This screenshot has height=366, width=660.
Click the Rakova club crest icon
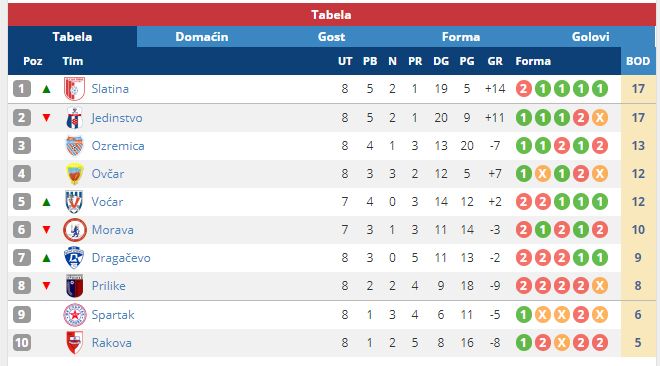tap(75, 343)
